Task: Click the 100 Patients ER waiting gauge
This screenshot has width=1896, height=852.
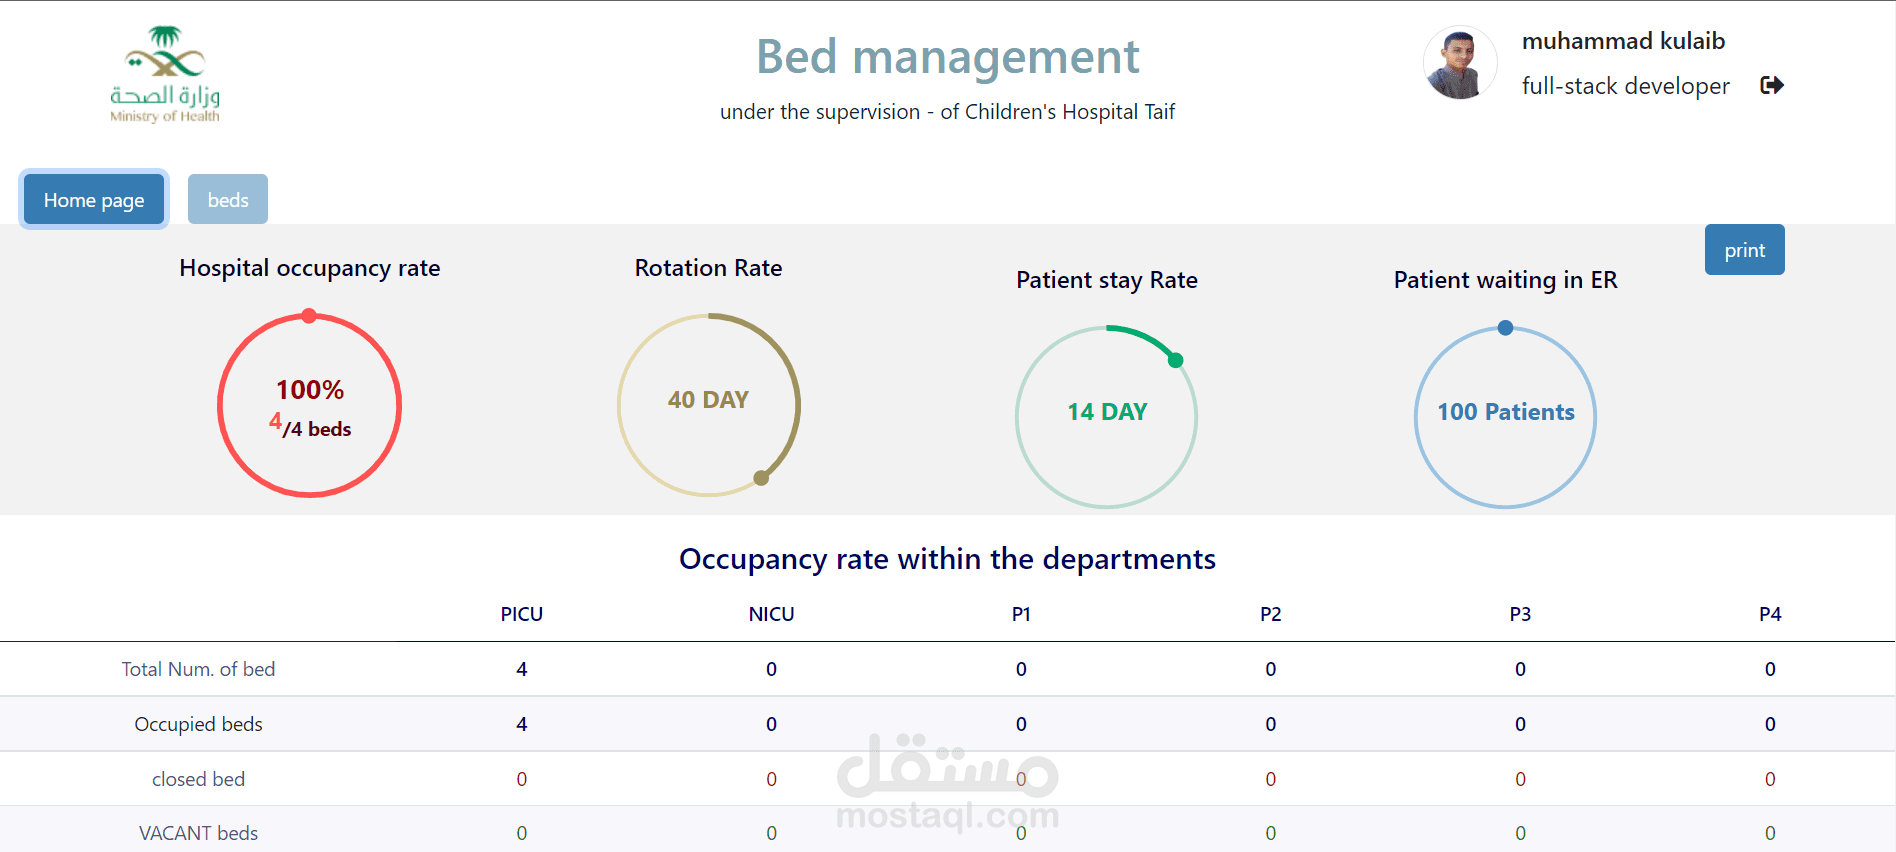Action: tap(1505, 416)
